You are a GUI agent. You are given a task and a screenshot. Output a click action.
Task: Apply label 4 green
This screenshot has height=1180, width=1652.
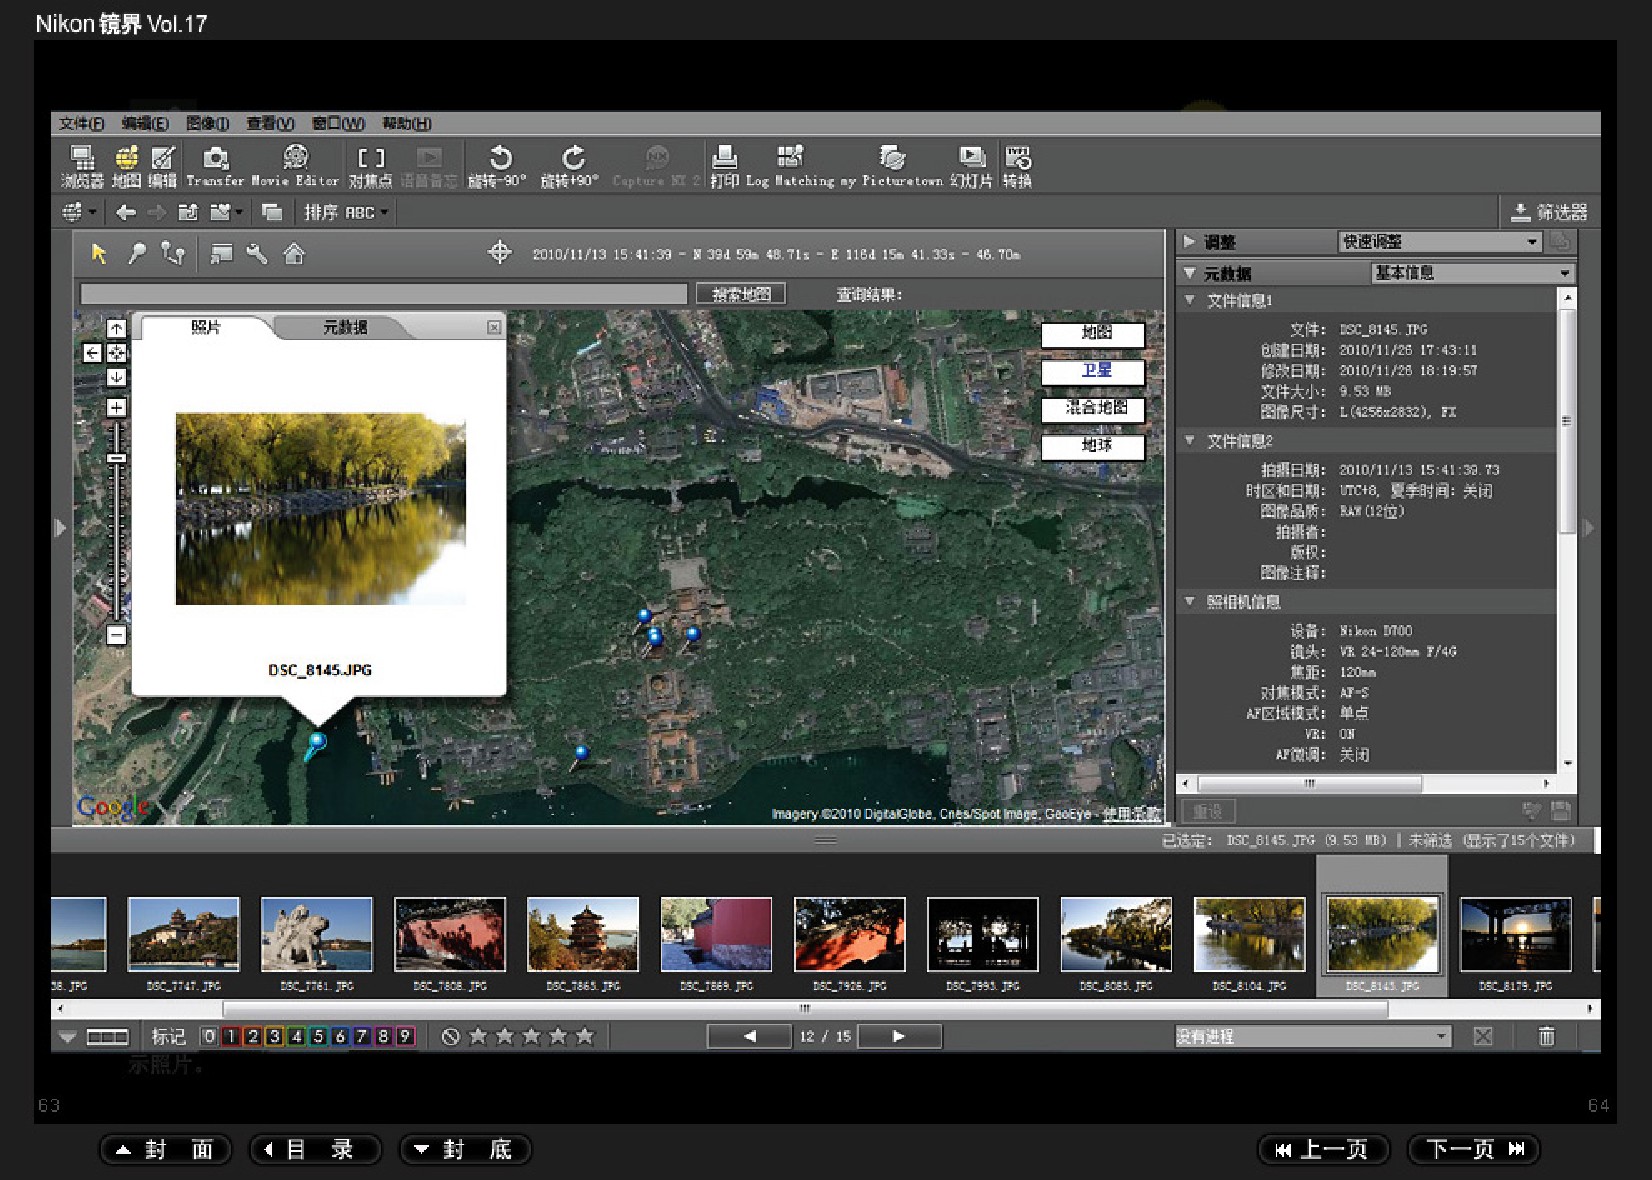(296, 1037)
